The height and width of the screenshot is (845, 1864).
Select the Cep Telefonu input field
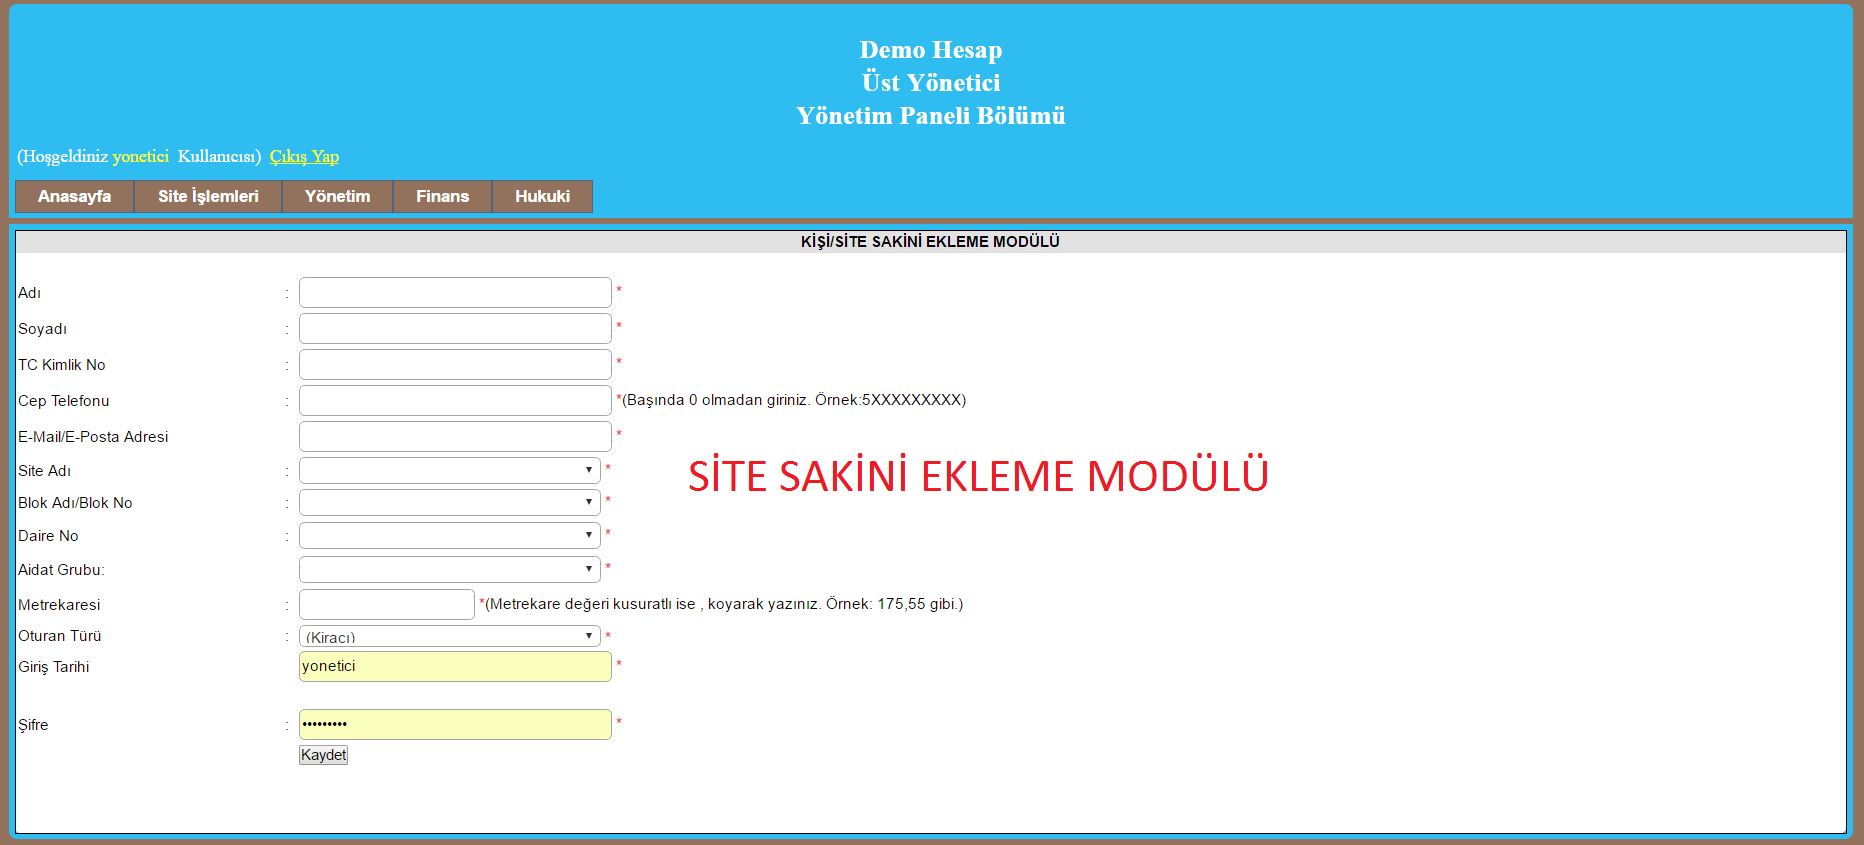click(x=455, y=400)
